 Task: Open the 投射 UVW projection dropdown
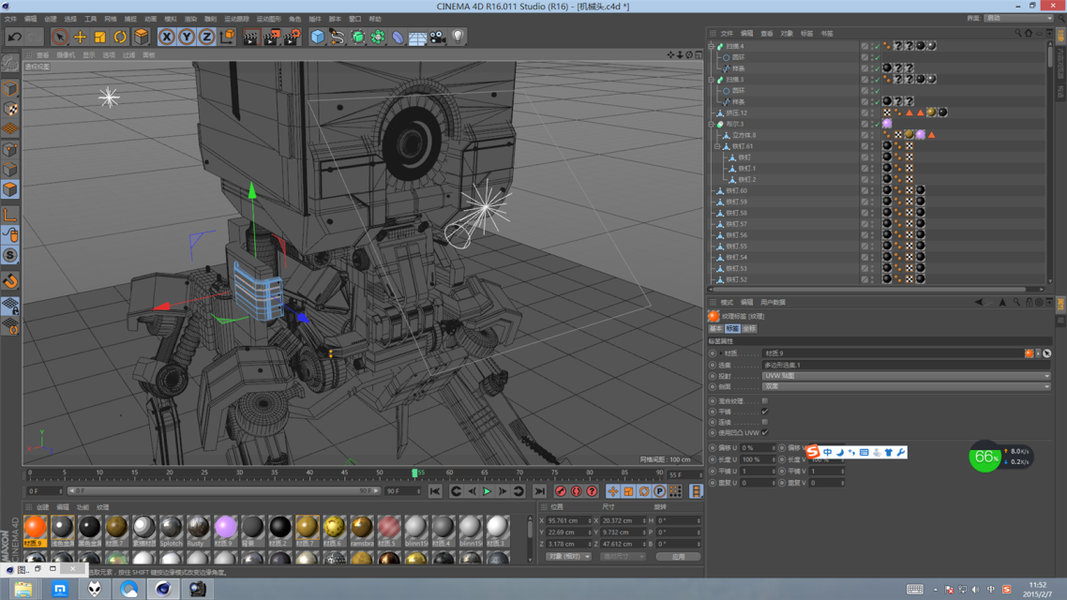pyautogui.click(x=906, y=376)
